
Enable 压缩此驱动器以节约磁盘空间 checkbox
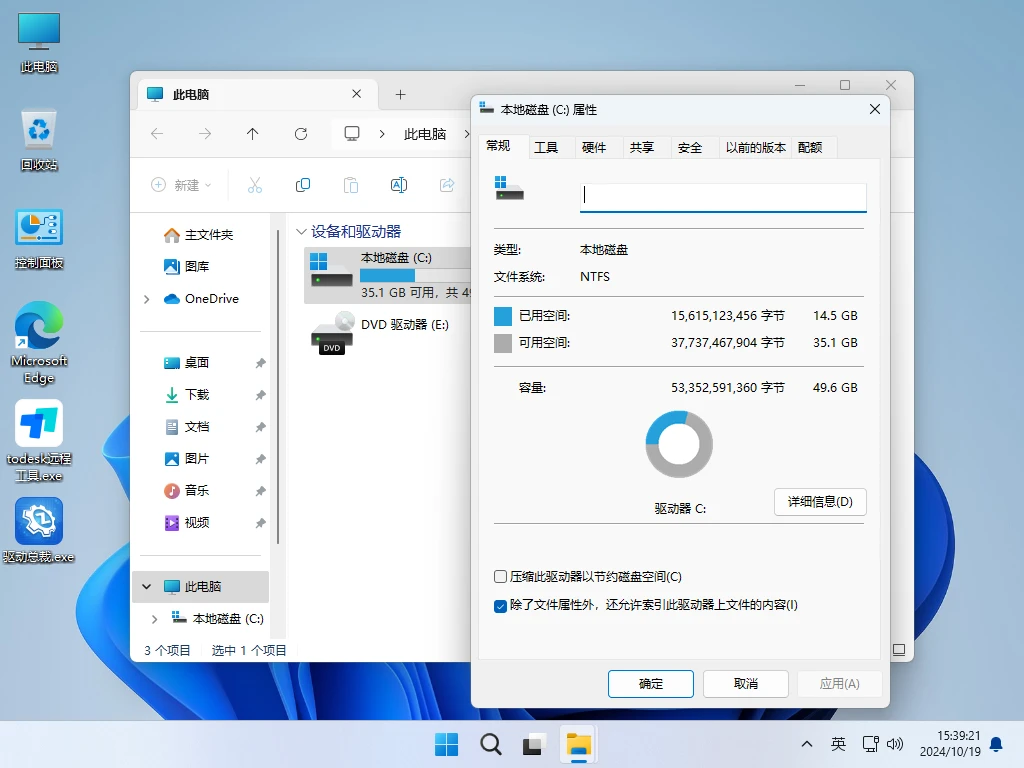[x=500, y=577]
